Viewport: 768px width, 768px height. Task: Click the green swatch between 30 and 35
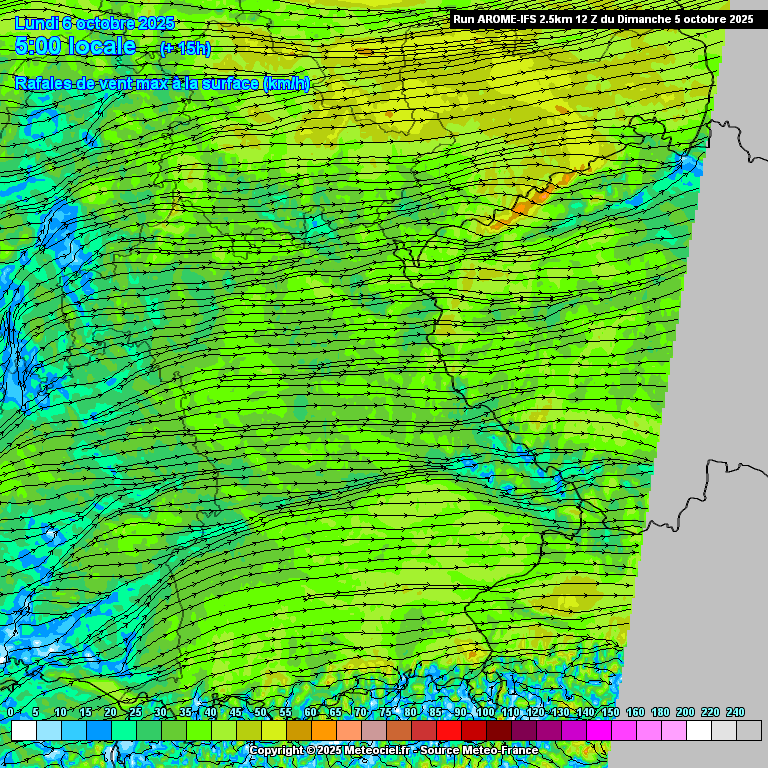[173, 731]
